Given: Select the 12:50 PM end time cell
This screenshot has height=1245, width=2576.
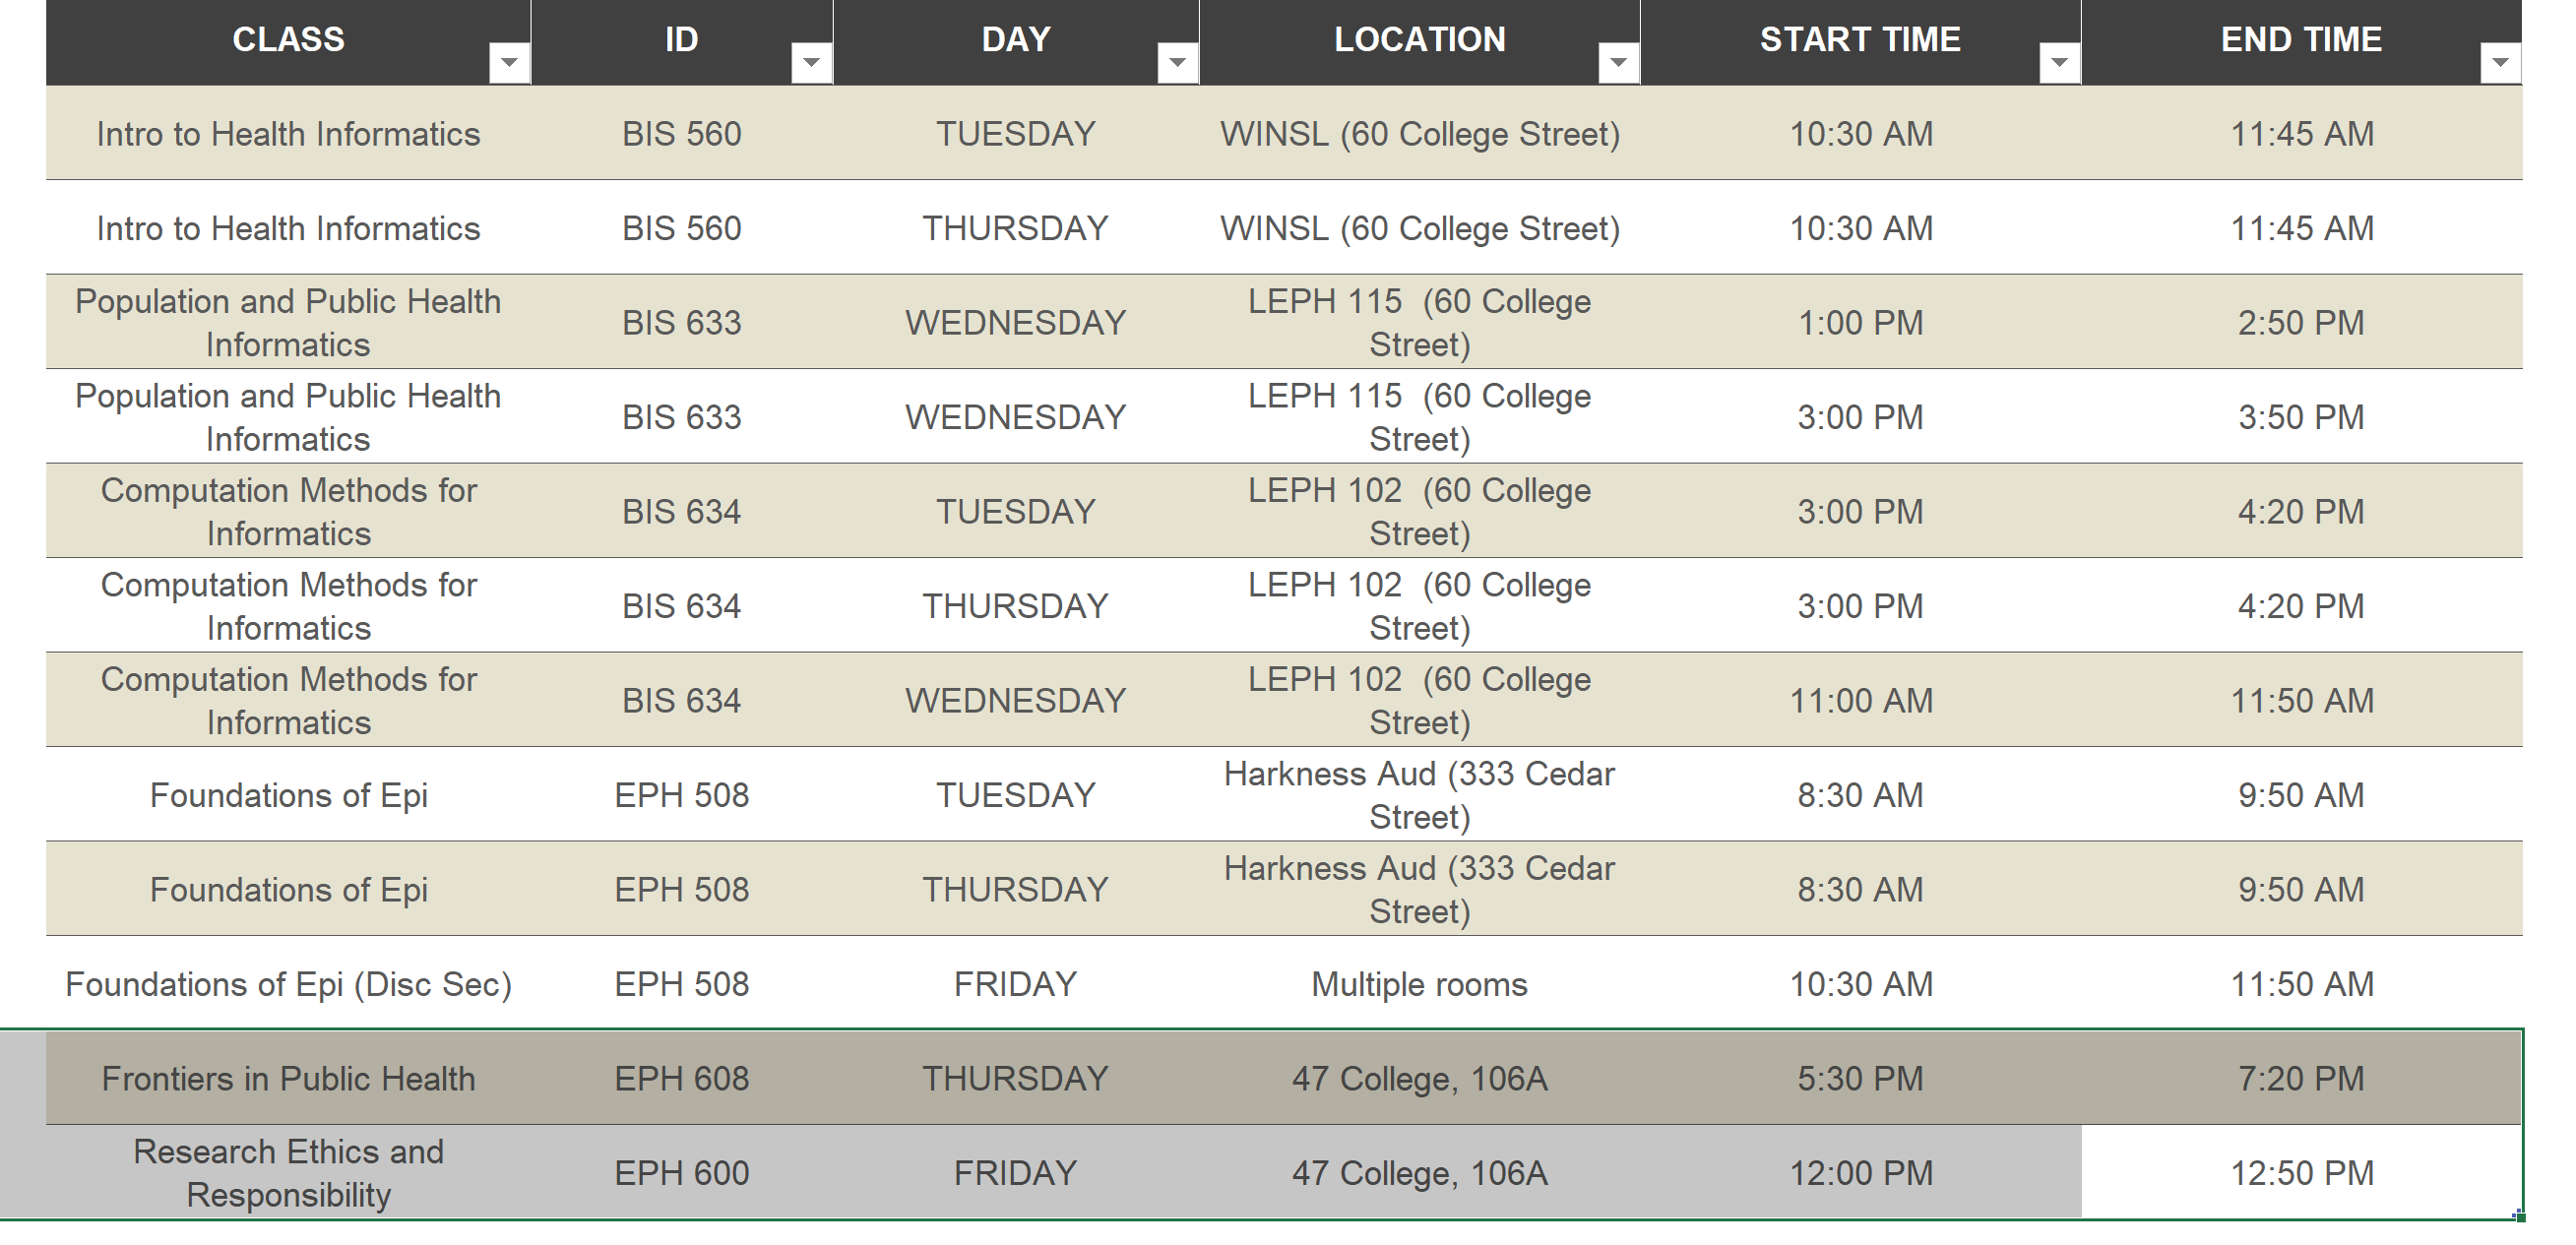Looking at the screenshot, I should (x=2301, y=1172).
